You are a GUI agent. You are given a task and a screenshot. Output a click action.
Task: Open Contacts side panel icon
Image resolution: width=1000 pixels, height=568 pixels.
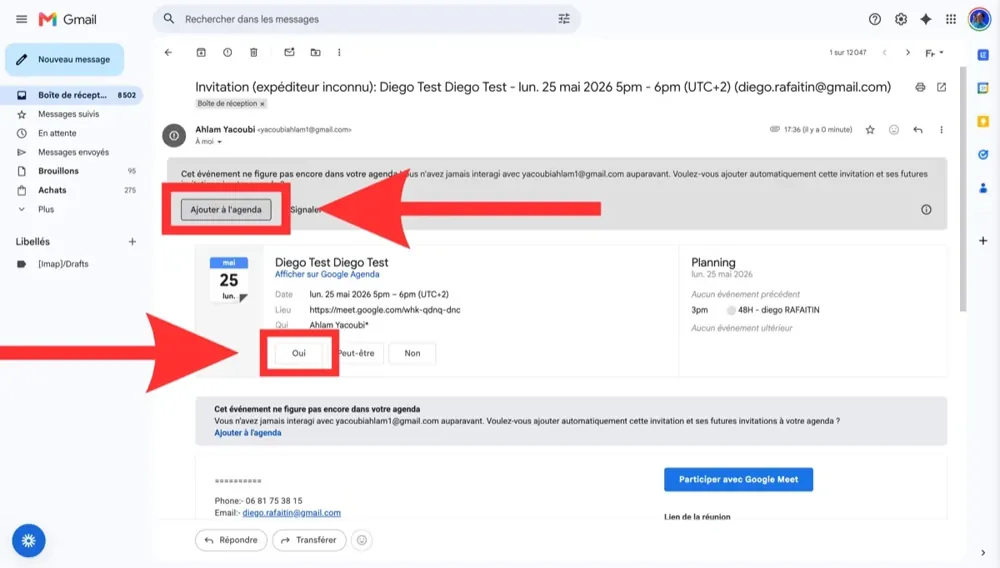(x=983, y=188)
